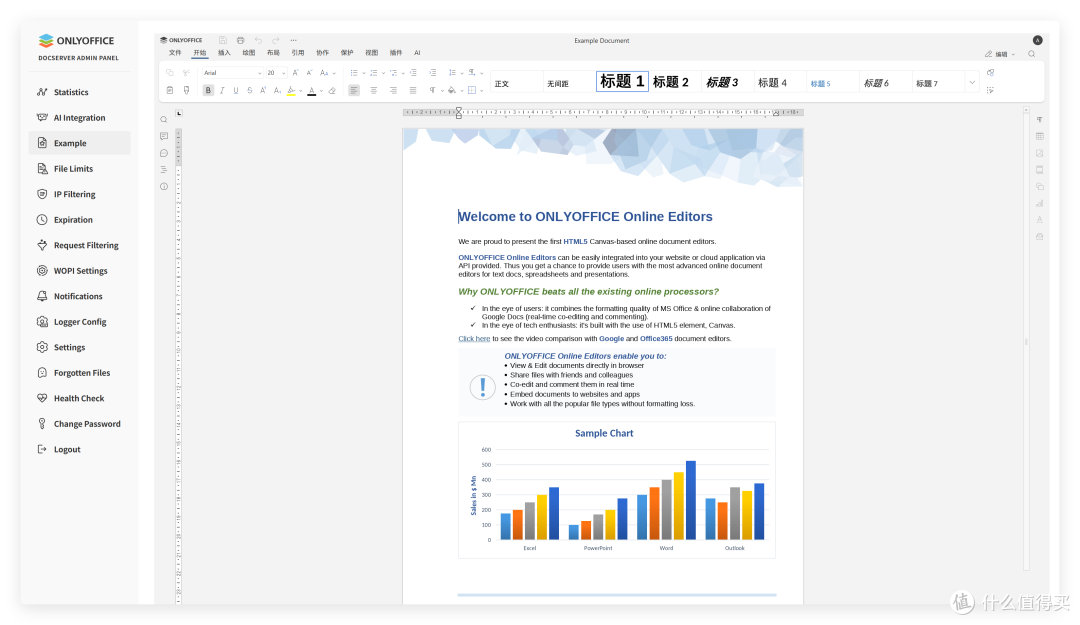Open the 布局 (Layout) tab
Image resolution: width=1080 pixels, height=625 pixels.
(273, 52)
